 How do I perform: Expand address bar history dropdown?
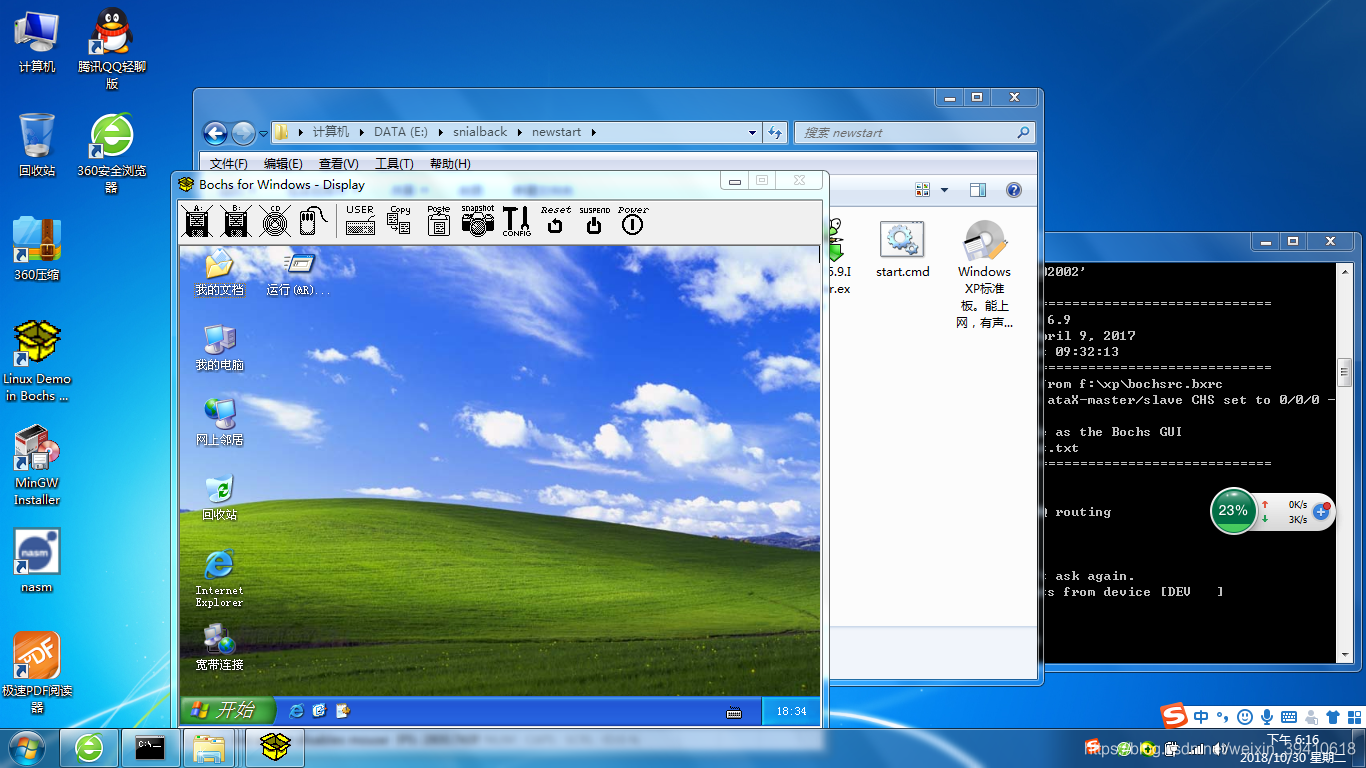[753, 132]
